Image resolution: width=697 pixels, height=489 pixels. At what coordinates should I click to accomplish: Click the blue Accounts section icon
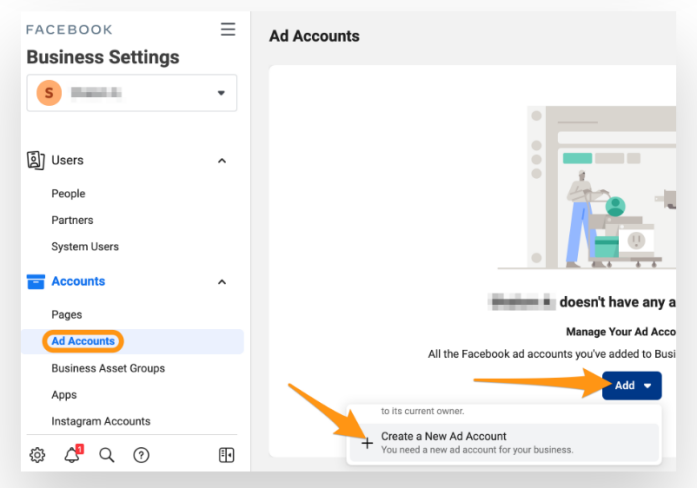36,281
